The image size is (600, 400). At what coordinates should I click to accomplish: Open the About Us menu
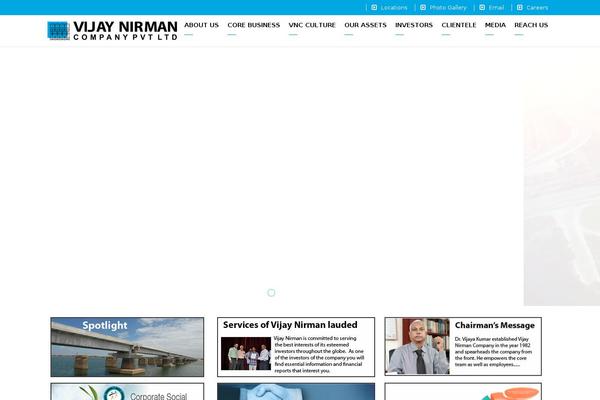[201, 25]
